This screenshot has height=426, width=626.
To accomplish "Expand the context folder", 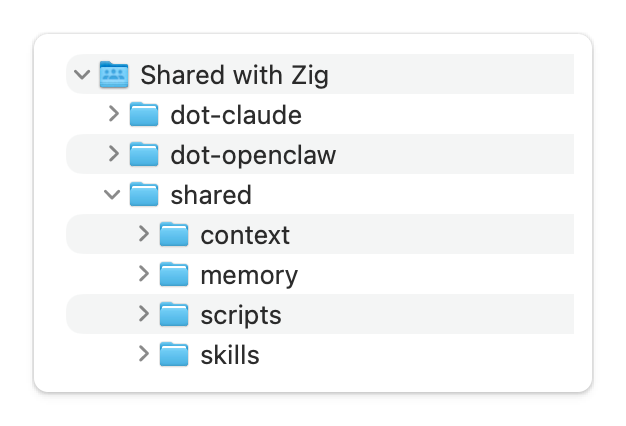I will (x=143, y=235).
